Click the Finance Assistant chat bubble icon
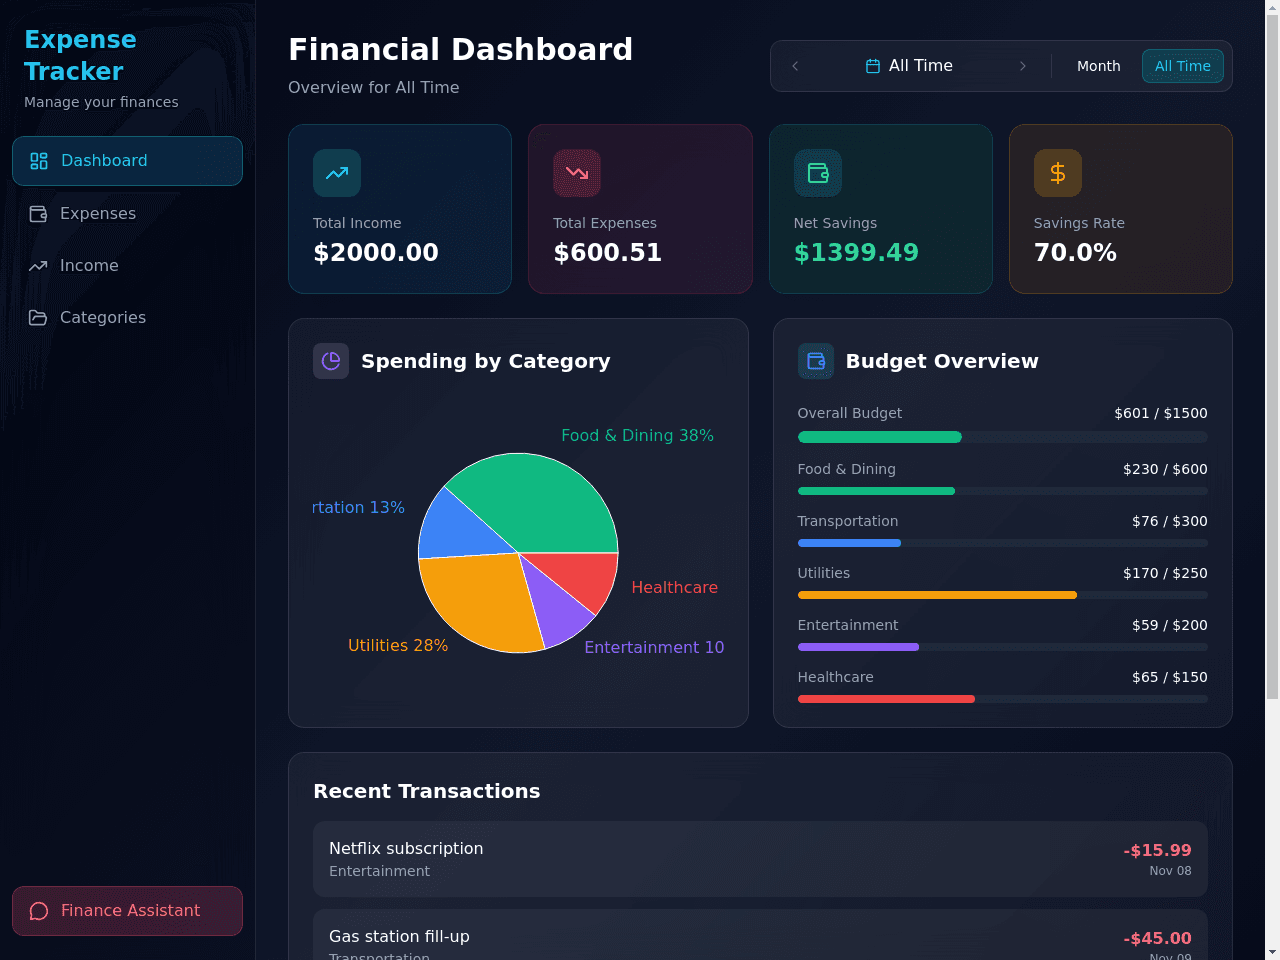The width and height of the screenshot is (1280, 960). (x=39, y=911)
